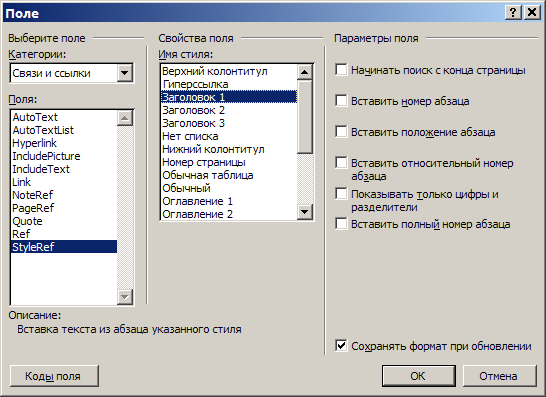Screen dimensions: 546x397
Task: Click down arrow of Поля list scrollbar
Action: [x=125, y=297]
